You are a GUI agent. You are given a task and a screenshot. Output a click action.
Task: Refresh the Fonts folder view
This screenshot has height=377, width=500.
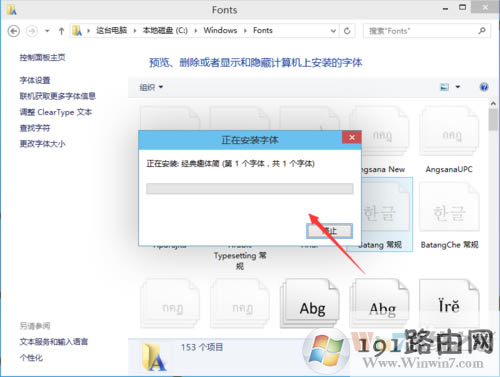347,31
